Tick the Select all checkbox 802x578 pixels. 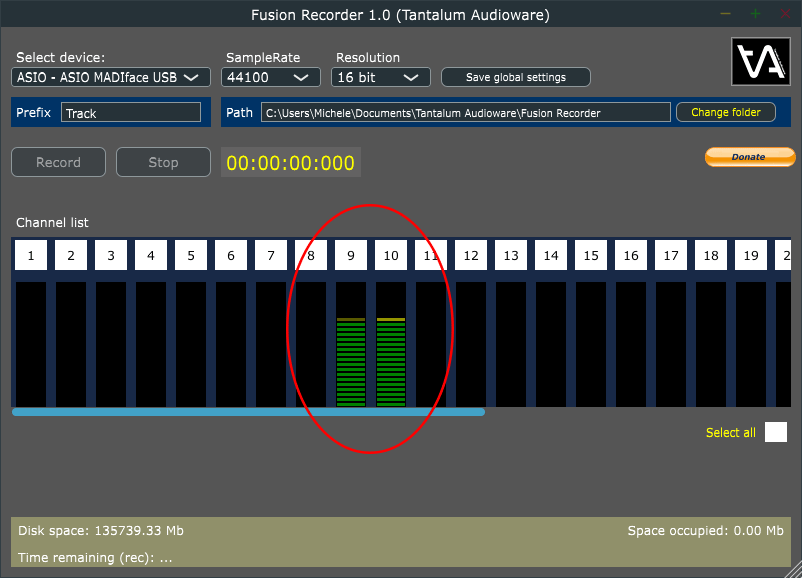776,432
